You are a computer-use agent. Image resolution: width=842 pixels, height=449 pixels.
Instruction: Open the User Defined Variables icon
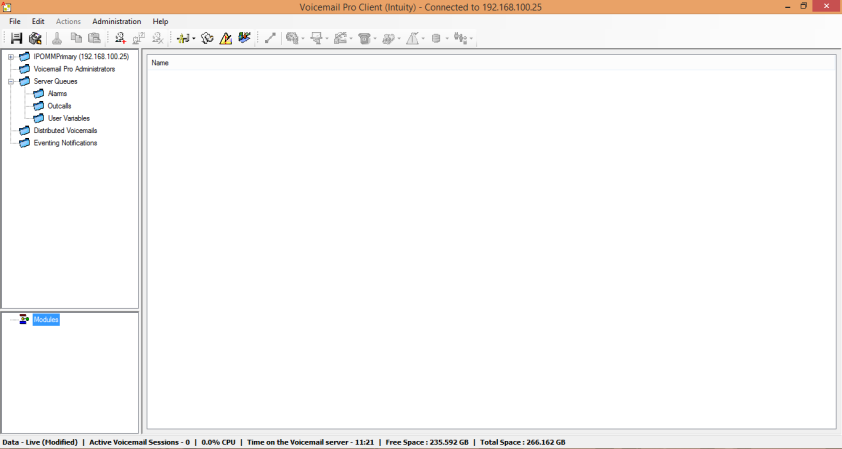(207, 38)
